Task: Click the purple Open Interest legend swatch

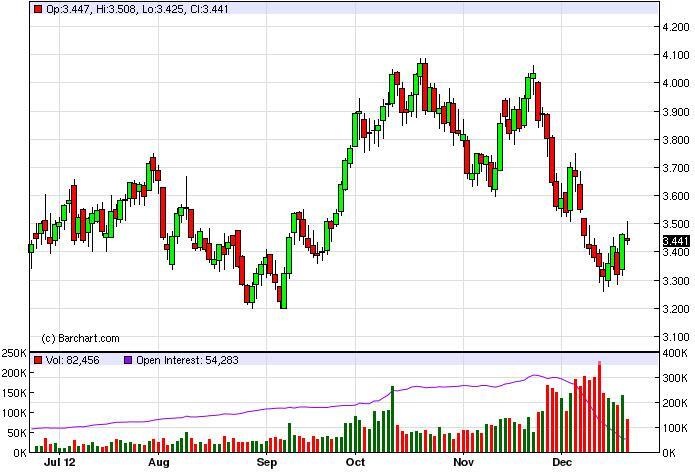Action: point(127,360)
